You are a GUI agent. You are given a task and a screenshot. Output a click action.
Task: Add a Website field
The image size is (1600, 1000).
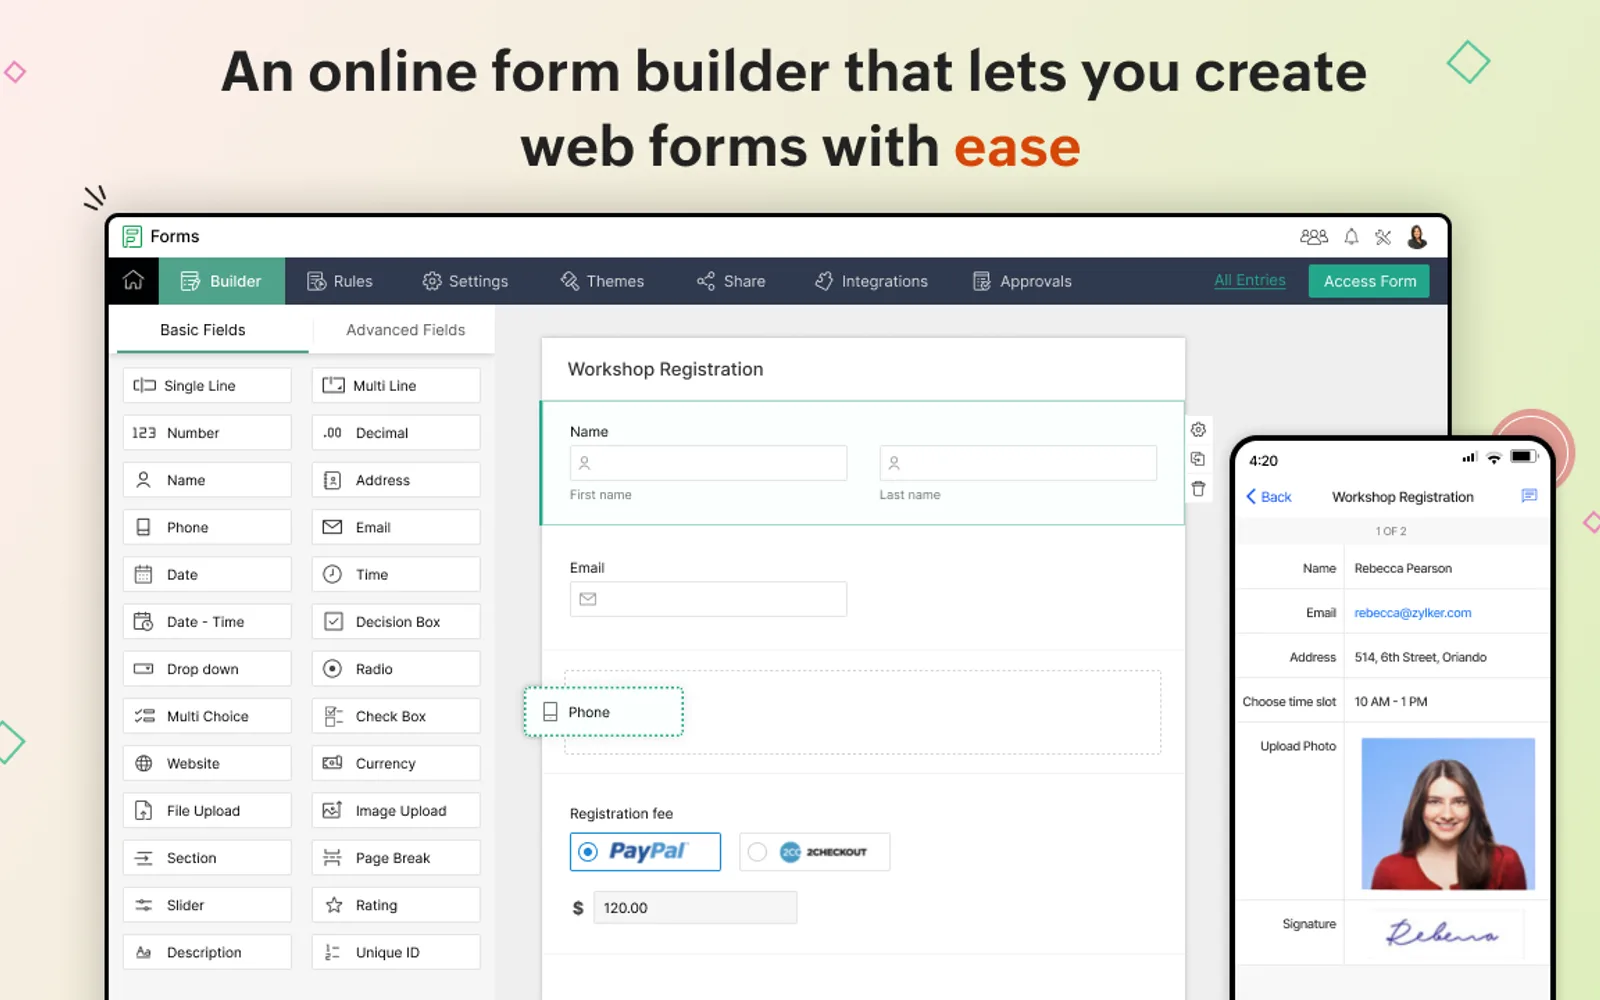tap(207, 763)
